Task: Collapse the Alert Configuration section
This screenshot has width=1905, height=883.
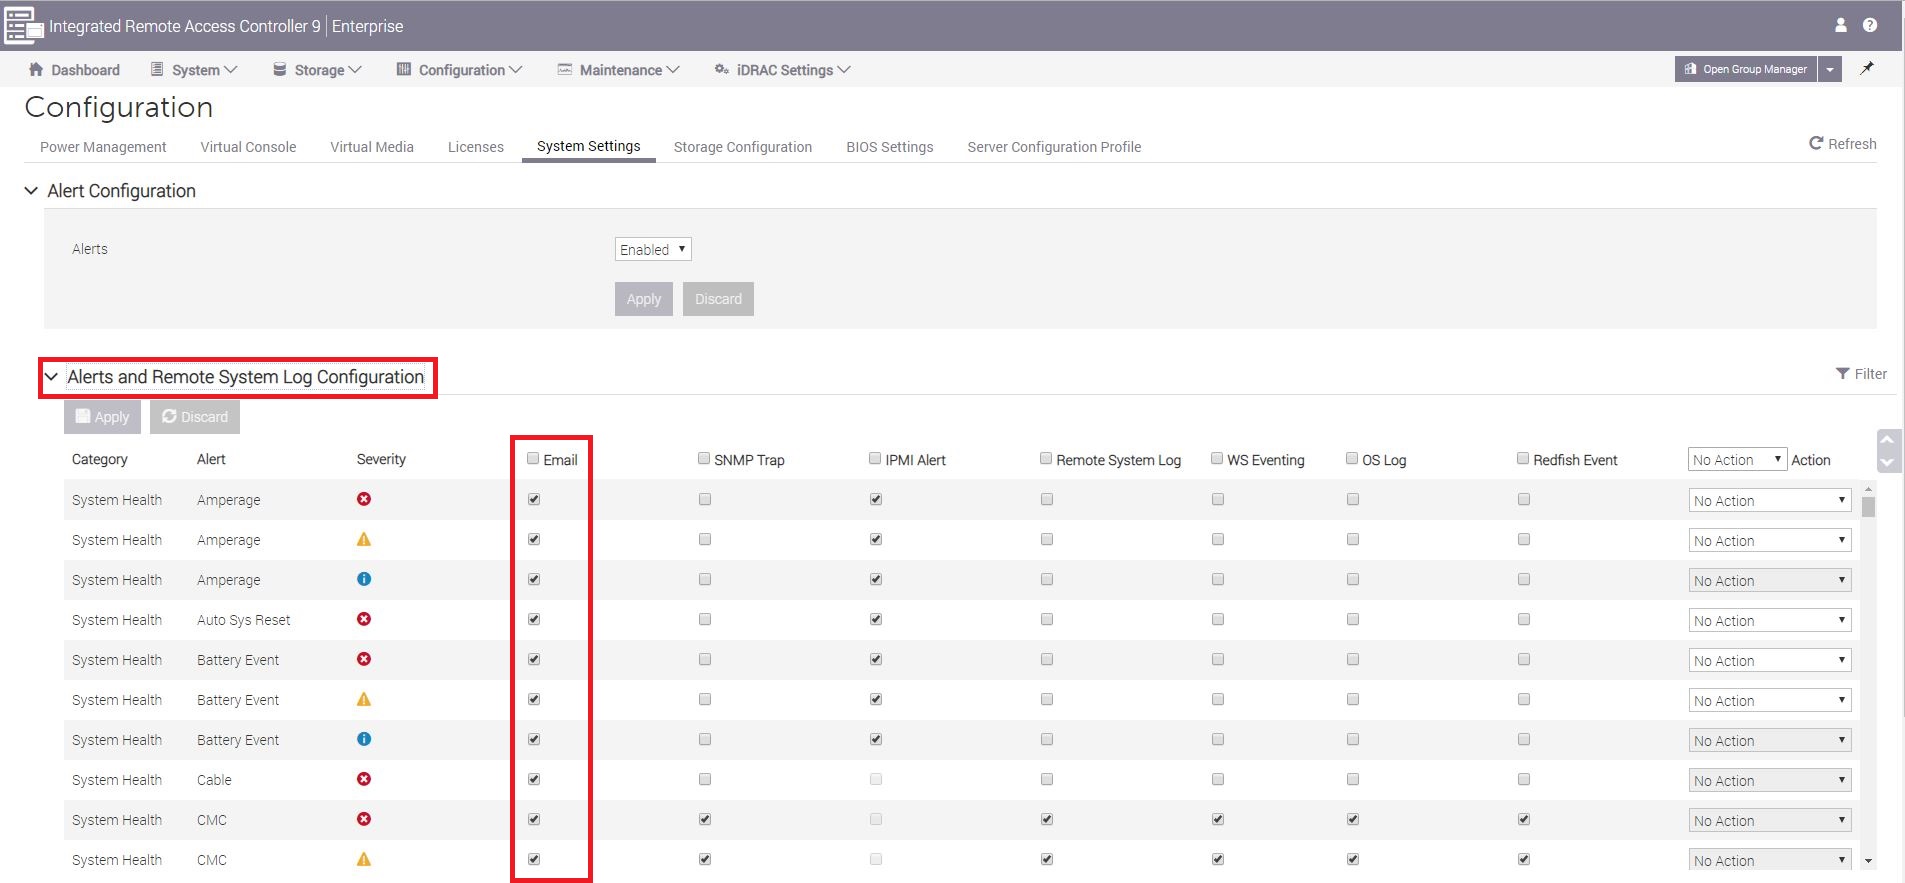Action: tap(31, 190)
